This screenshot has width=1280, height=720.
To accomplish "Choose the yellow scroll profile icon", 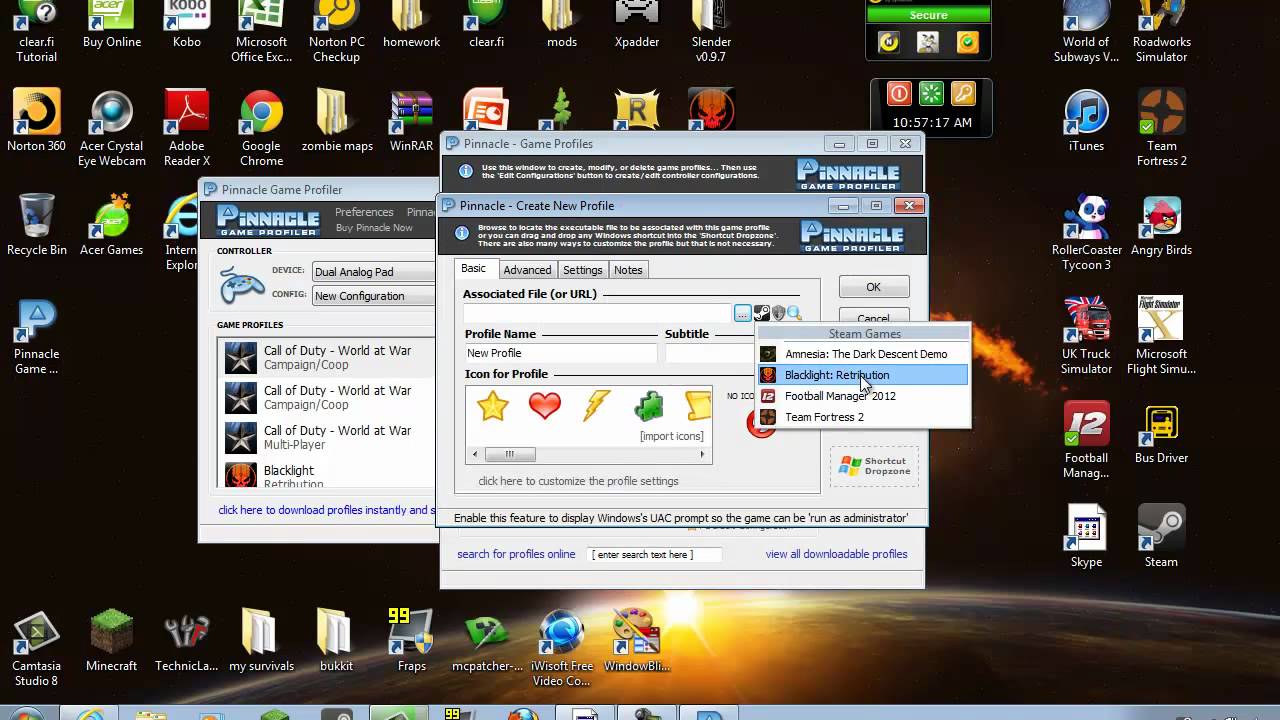I will pyautogui.click(x=698, y=406).
